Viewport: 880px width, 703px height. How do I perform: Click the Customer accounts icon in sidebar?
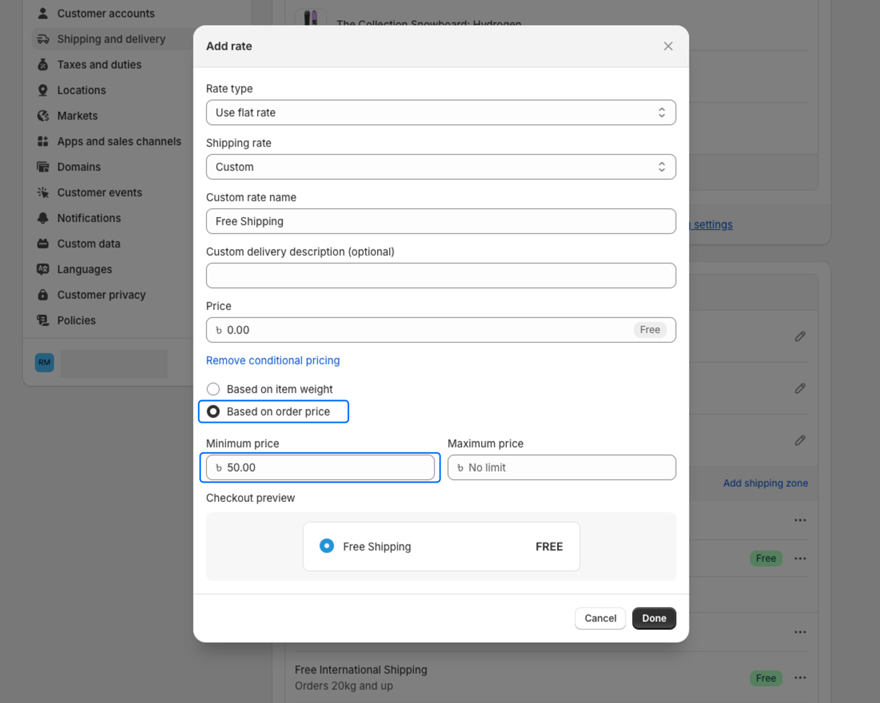coord(43,13)
